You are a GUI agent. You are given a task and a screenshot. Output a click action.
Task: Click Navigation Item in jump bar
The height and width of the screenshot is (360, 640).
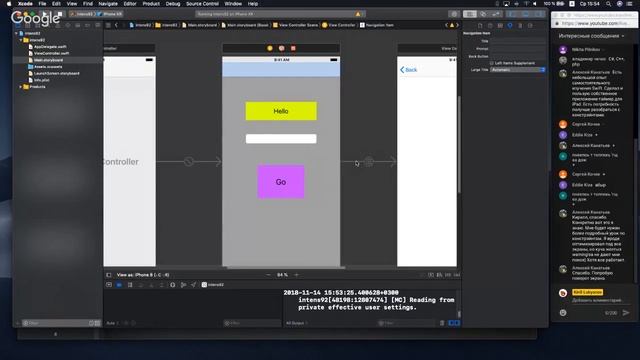tap(377, 25)
